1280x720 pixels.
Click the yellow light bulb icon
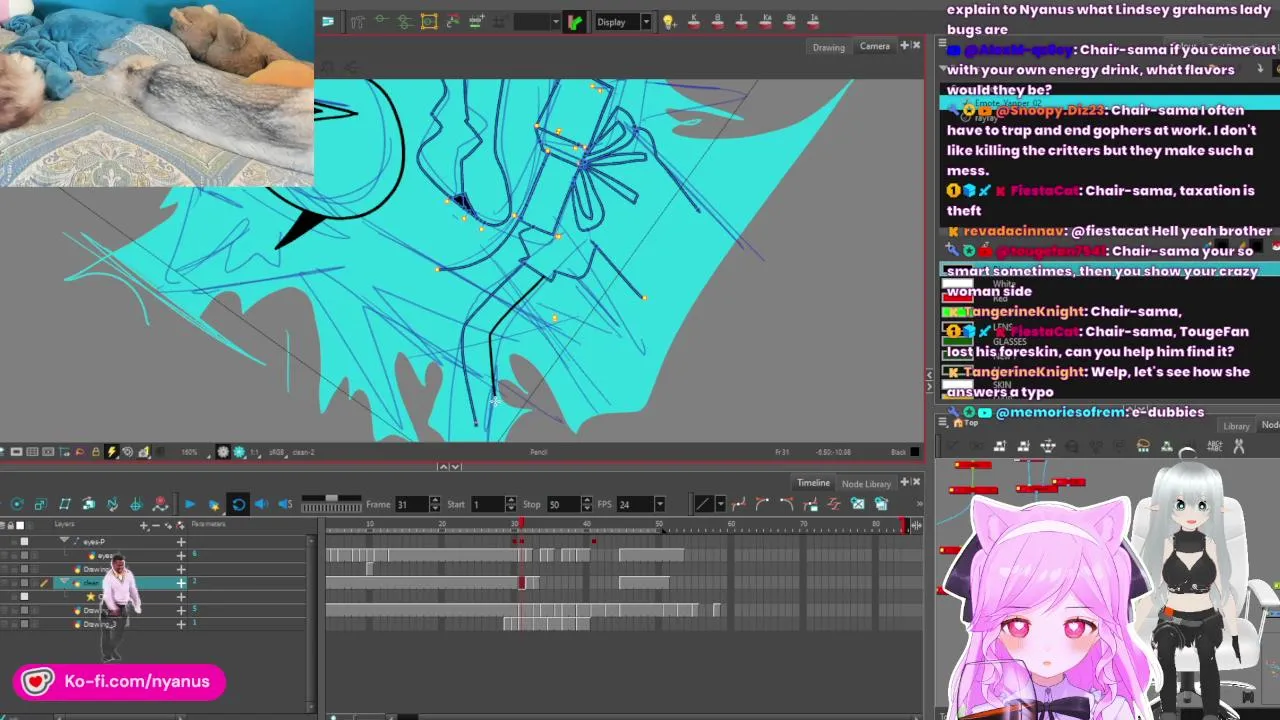click(669, 22)
